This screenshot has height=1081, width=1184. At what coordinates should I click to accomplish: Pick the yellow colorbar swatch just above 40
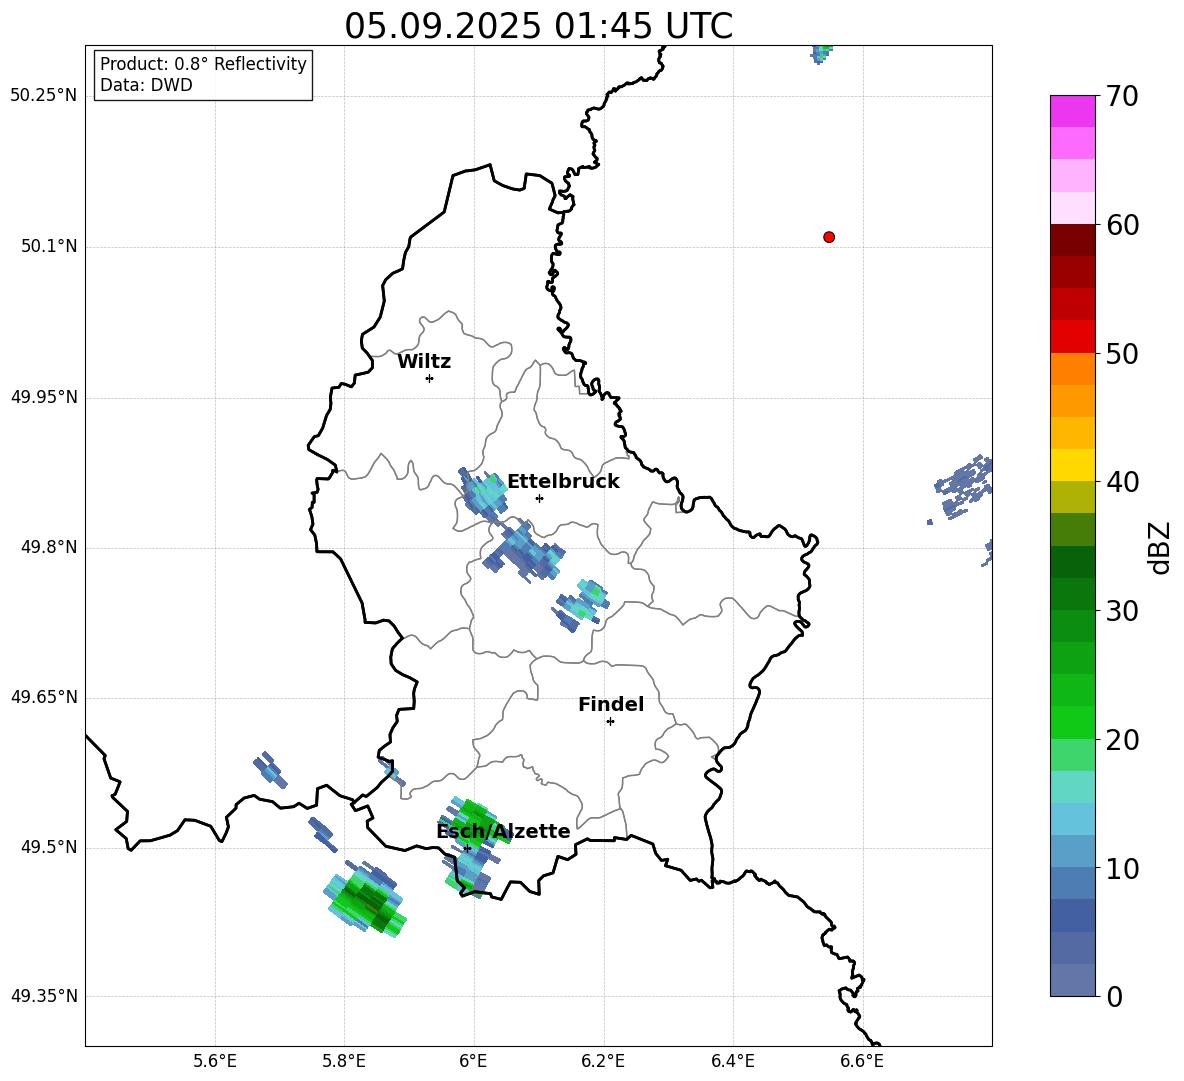1072,465
